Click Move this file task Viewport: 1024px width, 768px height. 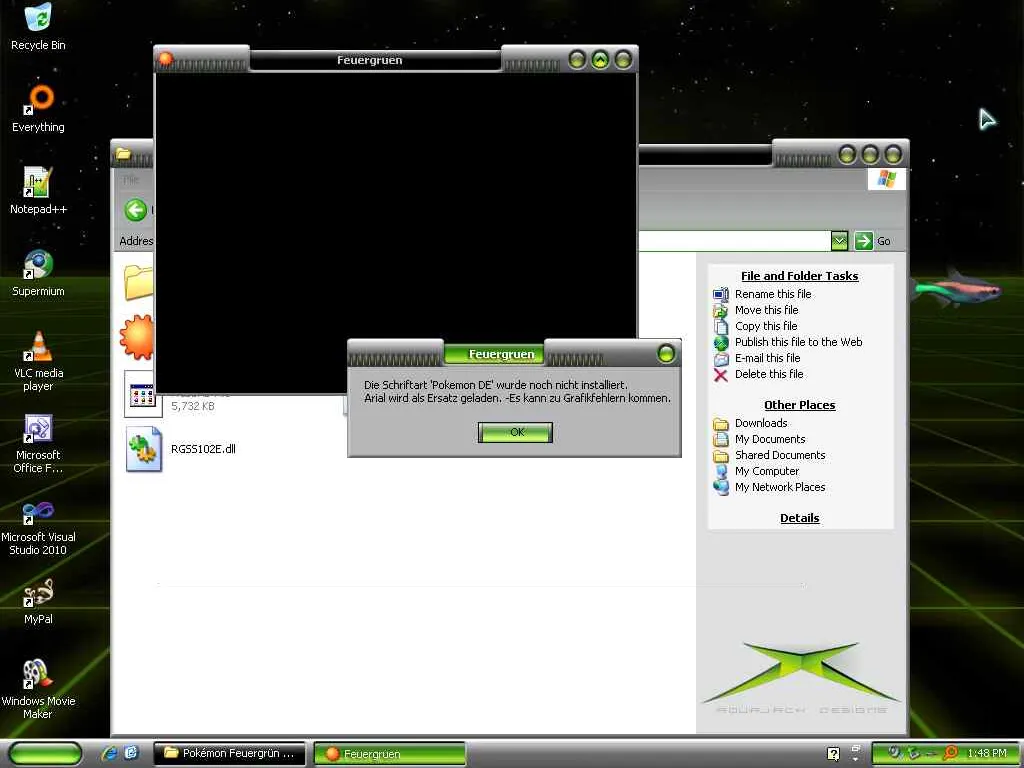click(x=766, y=310)
